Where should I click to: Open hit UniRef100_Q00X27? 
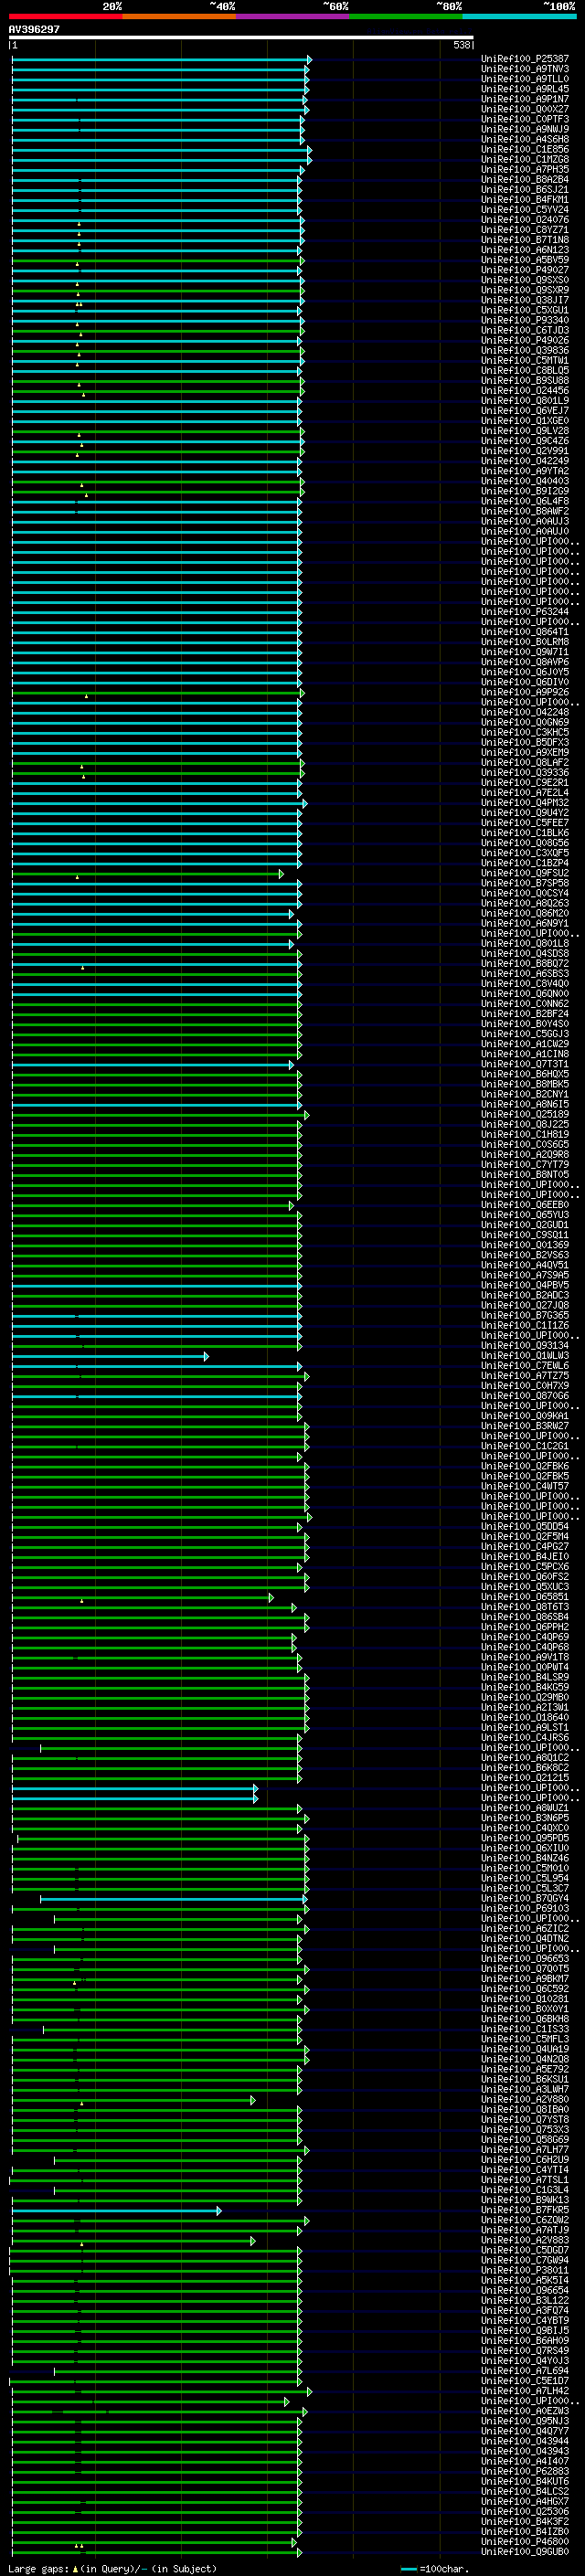[x=524, y=109]
